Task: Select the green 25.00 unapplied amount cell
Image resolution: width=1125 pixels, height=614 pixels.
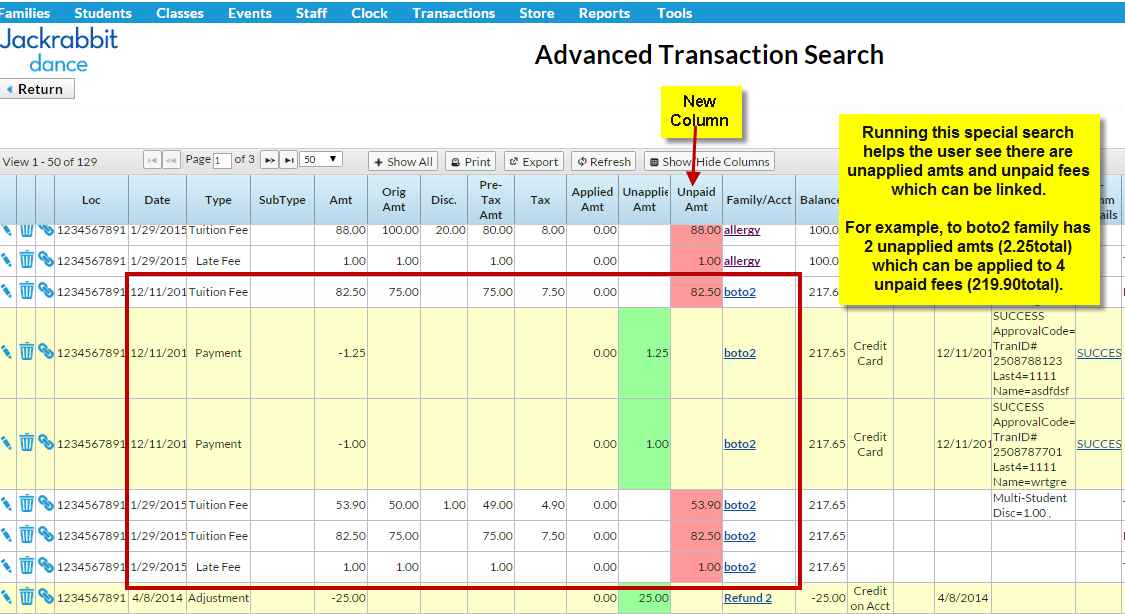Action: 644,598
